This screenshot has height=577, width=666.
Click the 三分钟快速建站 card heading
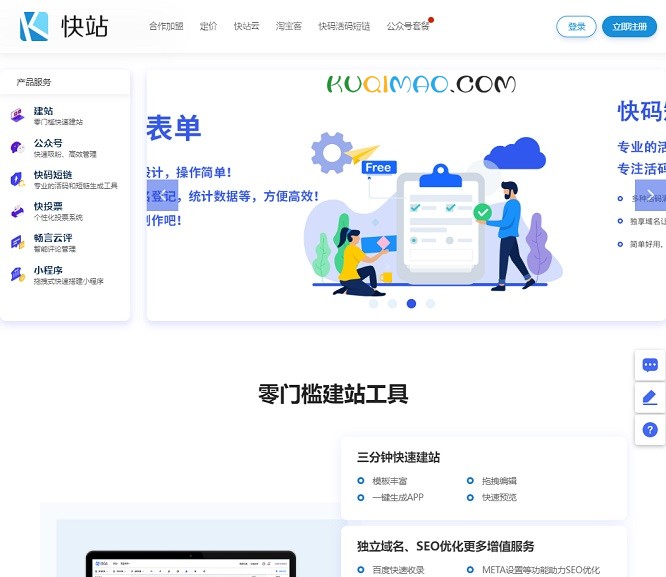point(398,458)
